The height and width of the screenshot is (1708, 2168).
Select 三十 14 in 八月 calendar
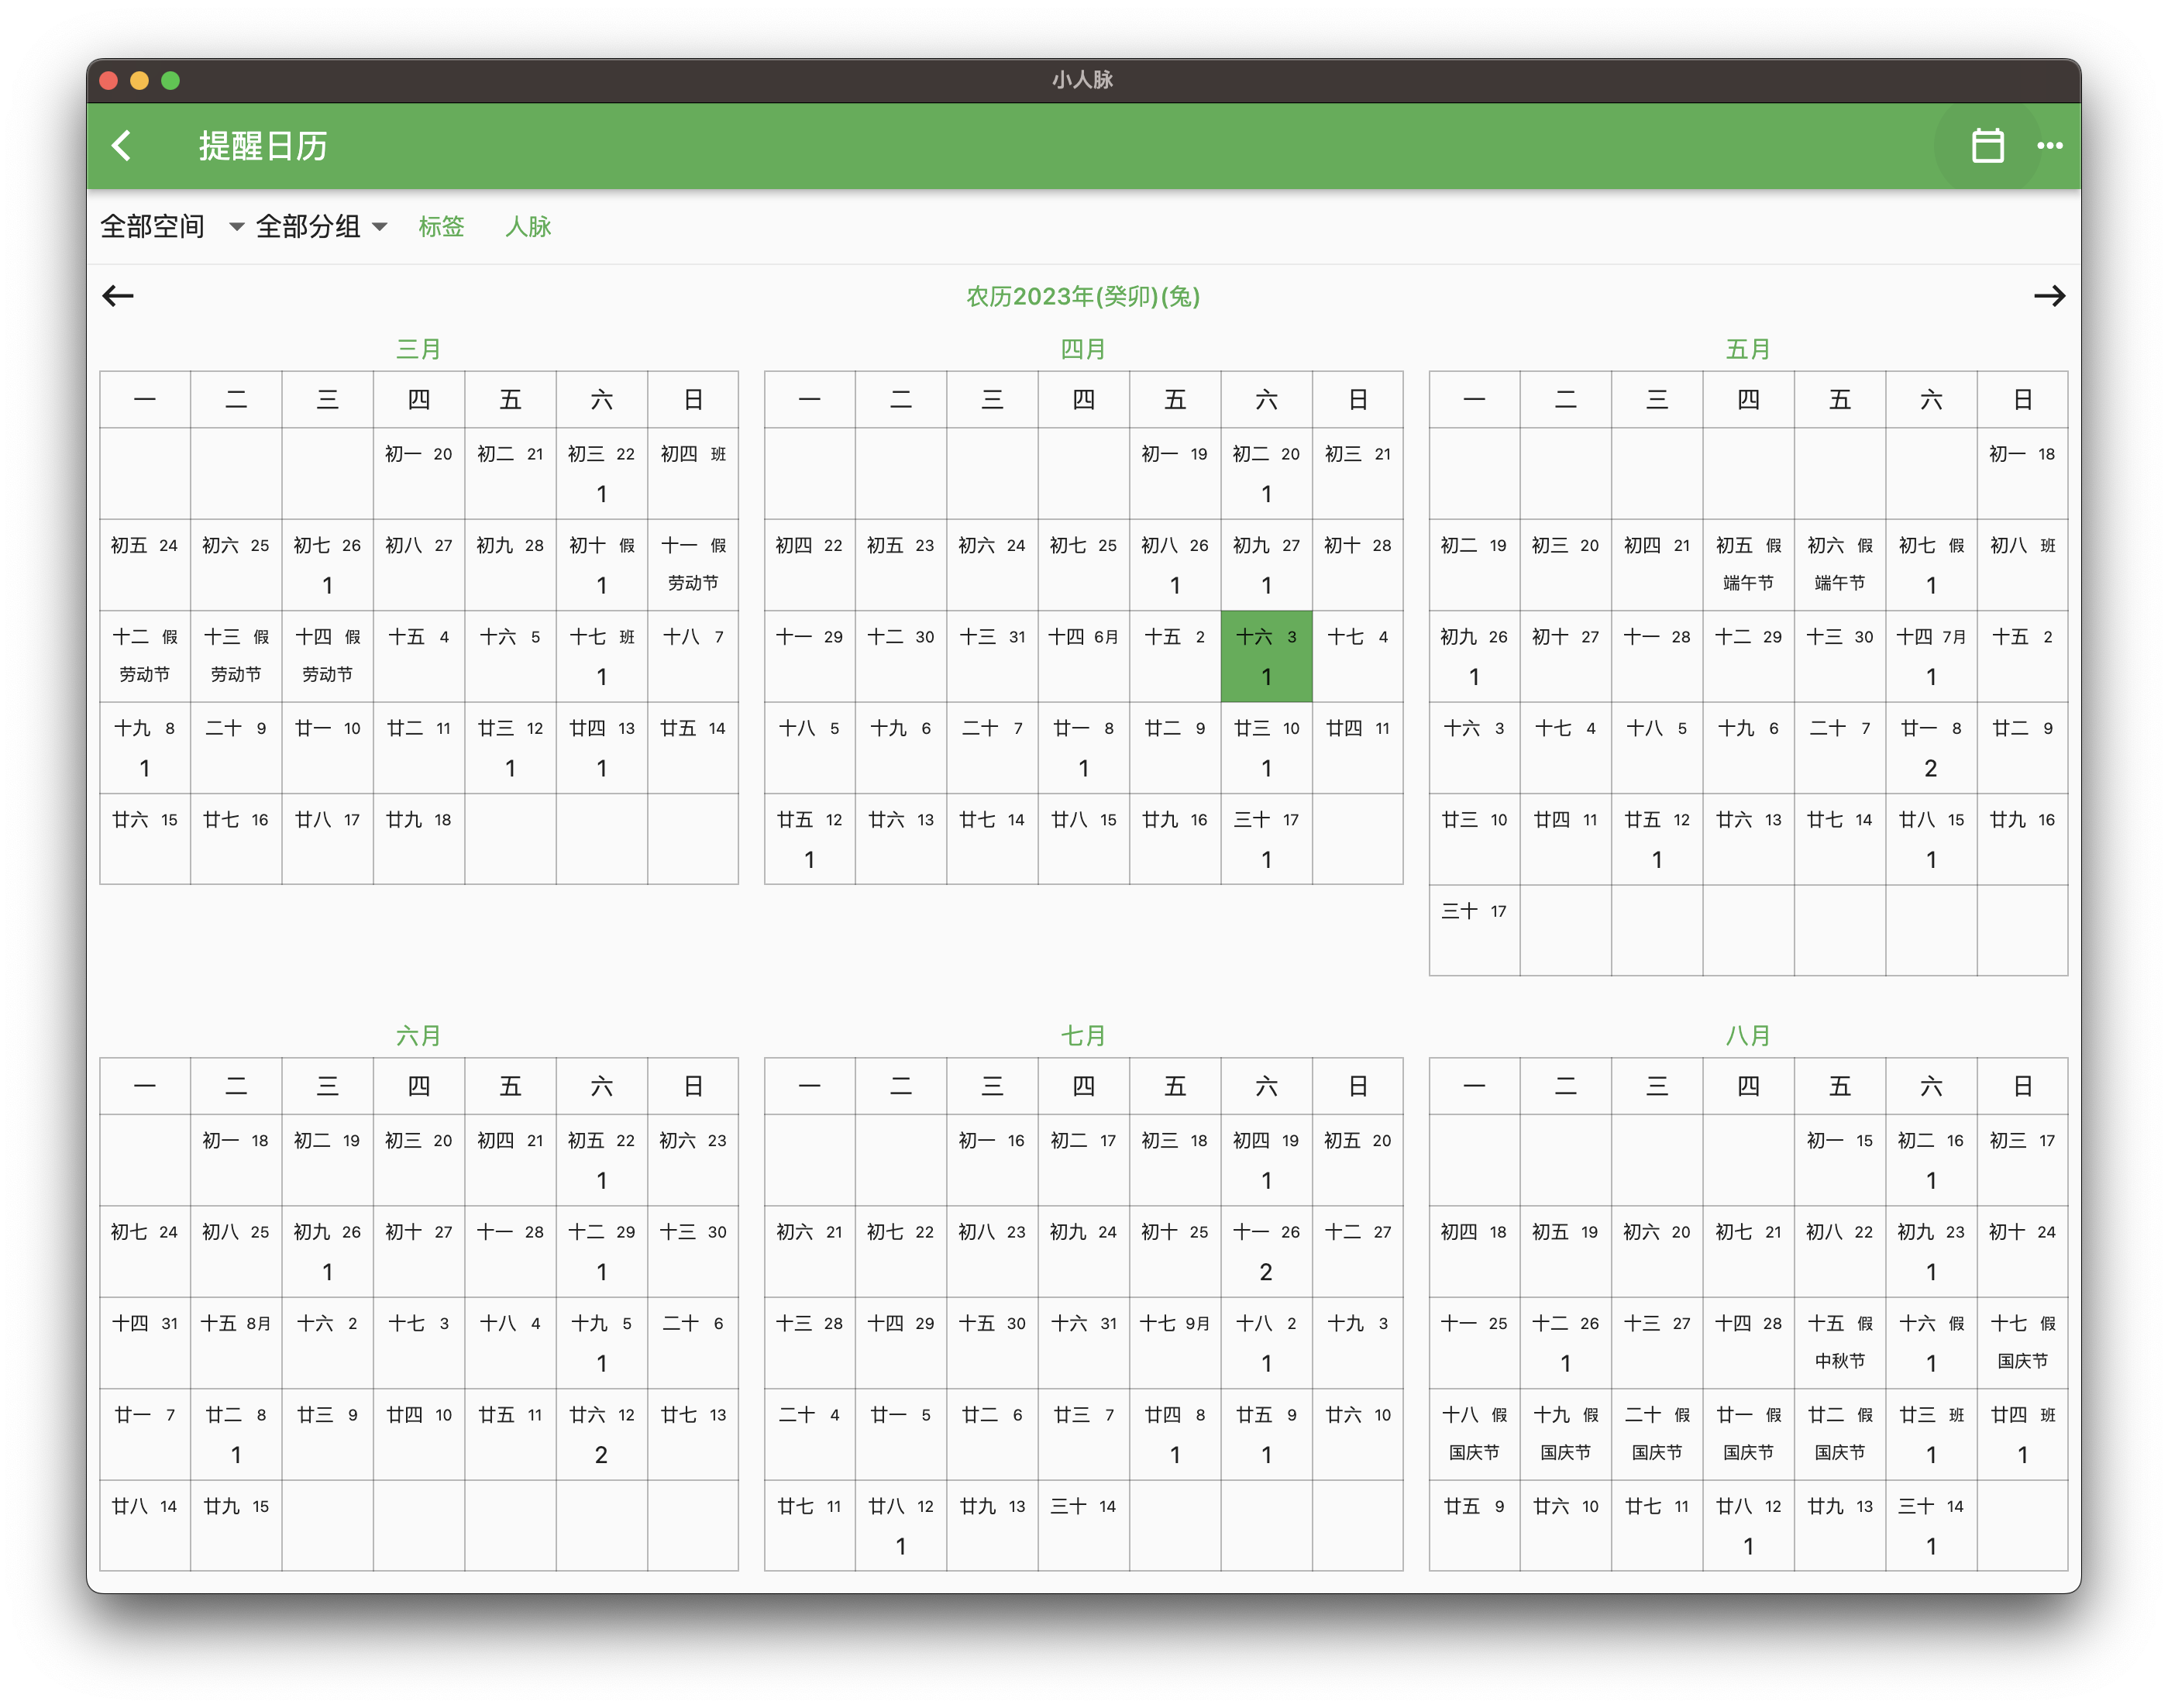point(1931,1525)
